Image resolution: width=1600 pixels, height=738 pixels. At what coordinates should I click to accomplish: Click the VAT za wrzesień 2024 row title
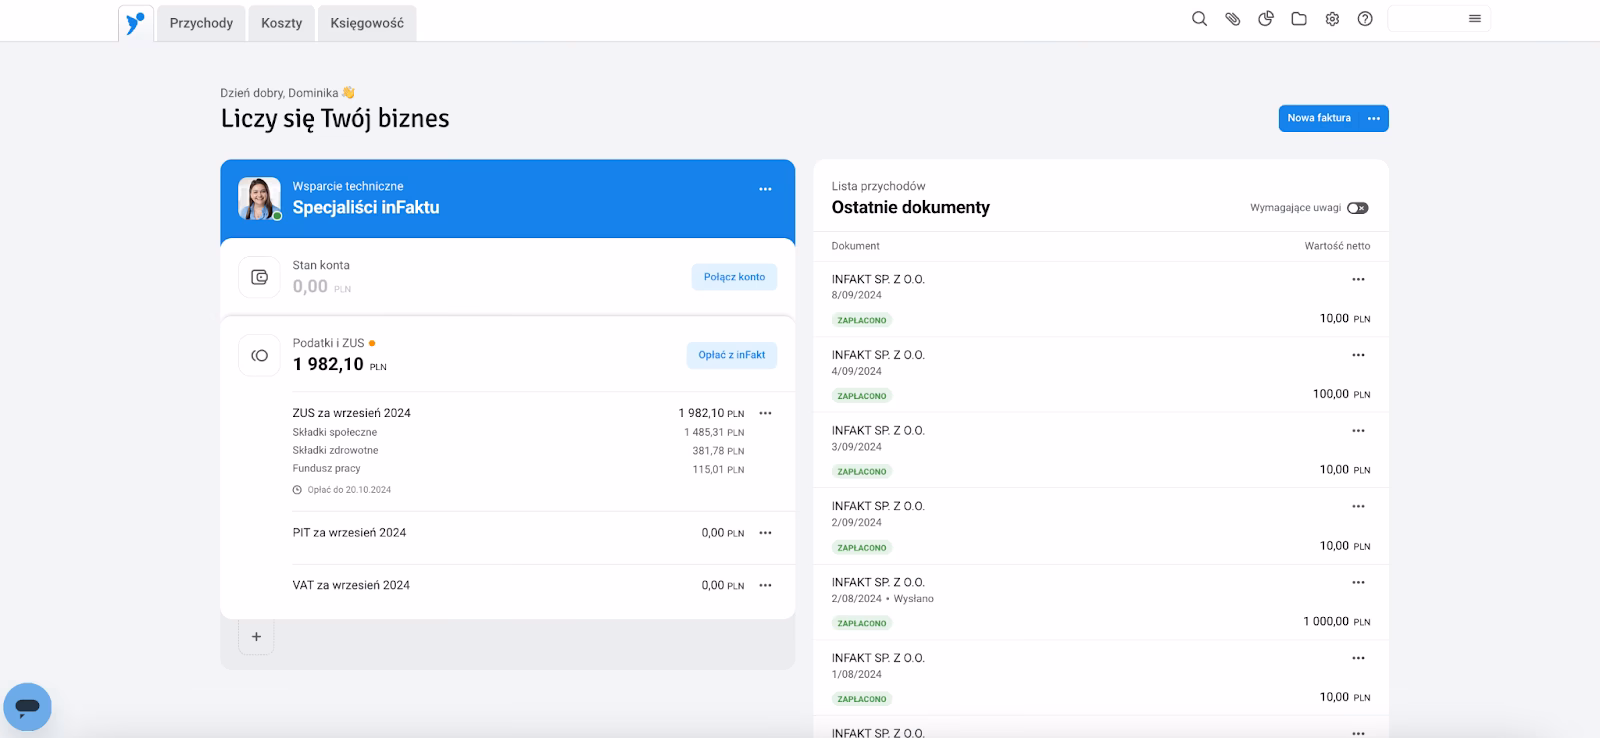pyautogui.click(x=351, y=585)
